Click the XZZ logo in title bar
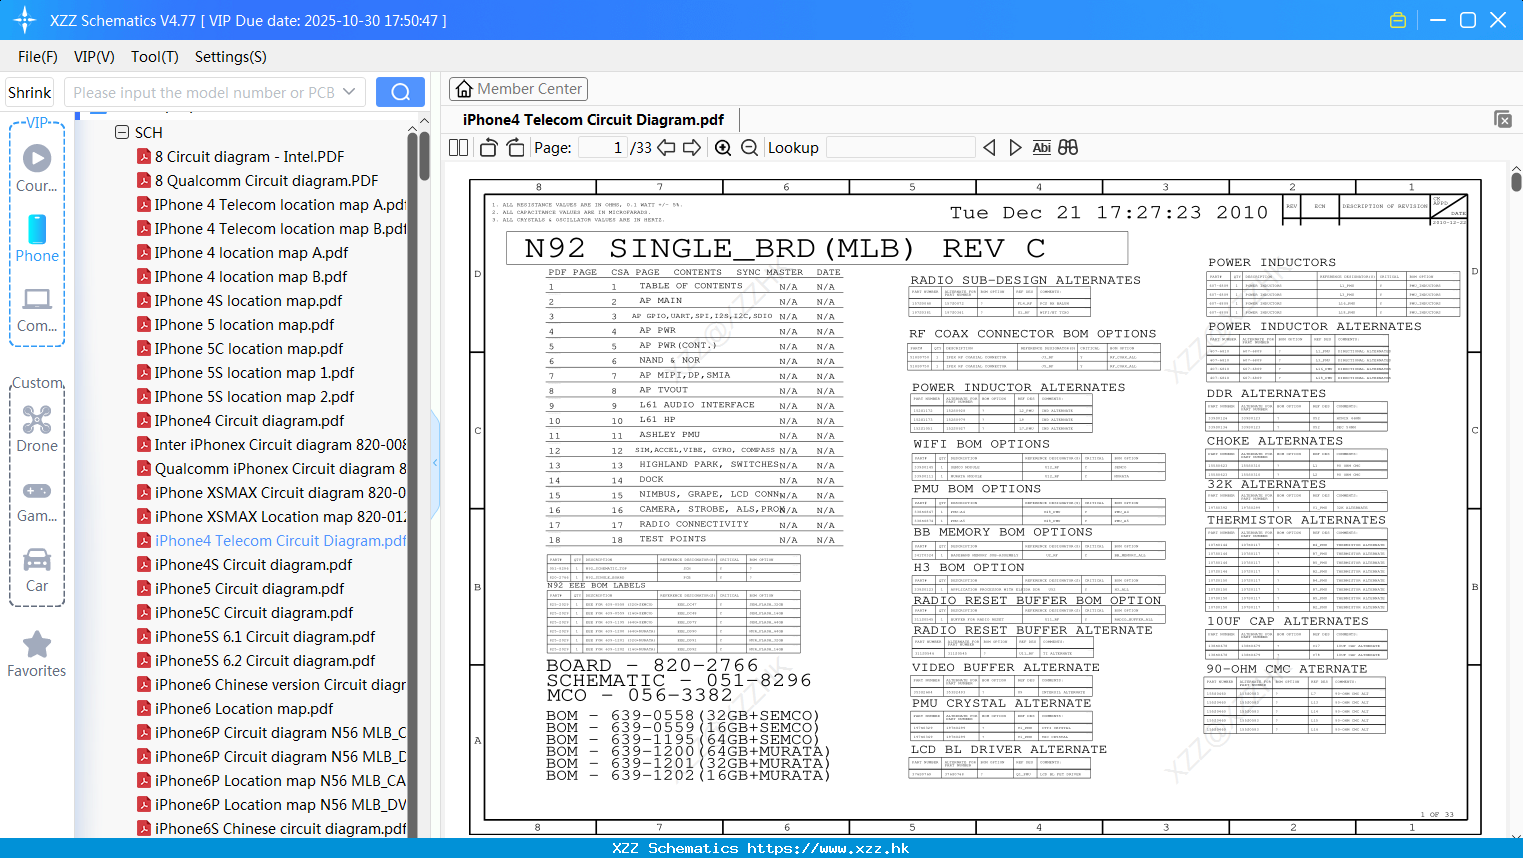The image size is (1523, 858). coord(24,20)
